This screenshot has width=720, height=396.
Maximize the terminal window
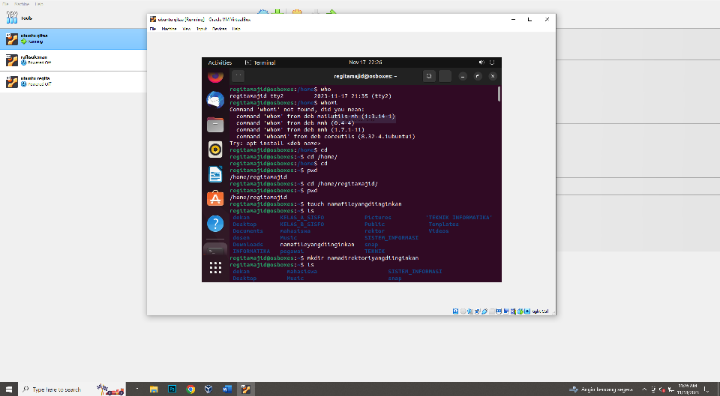(478, 76)
